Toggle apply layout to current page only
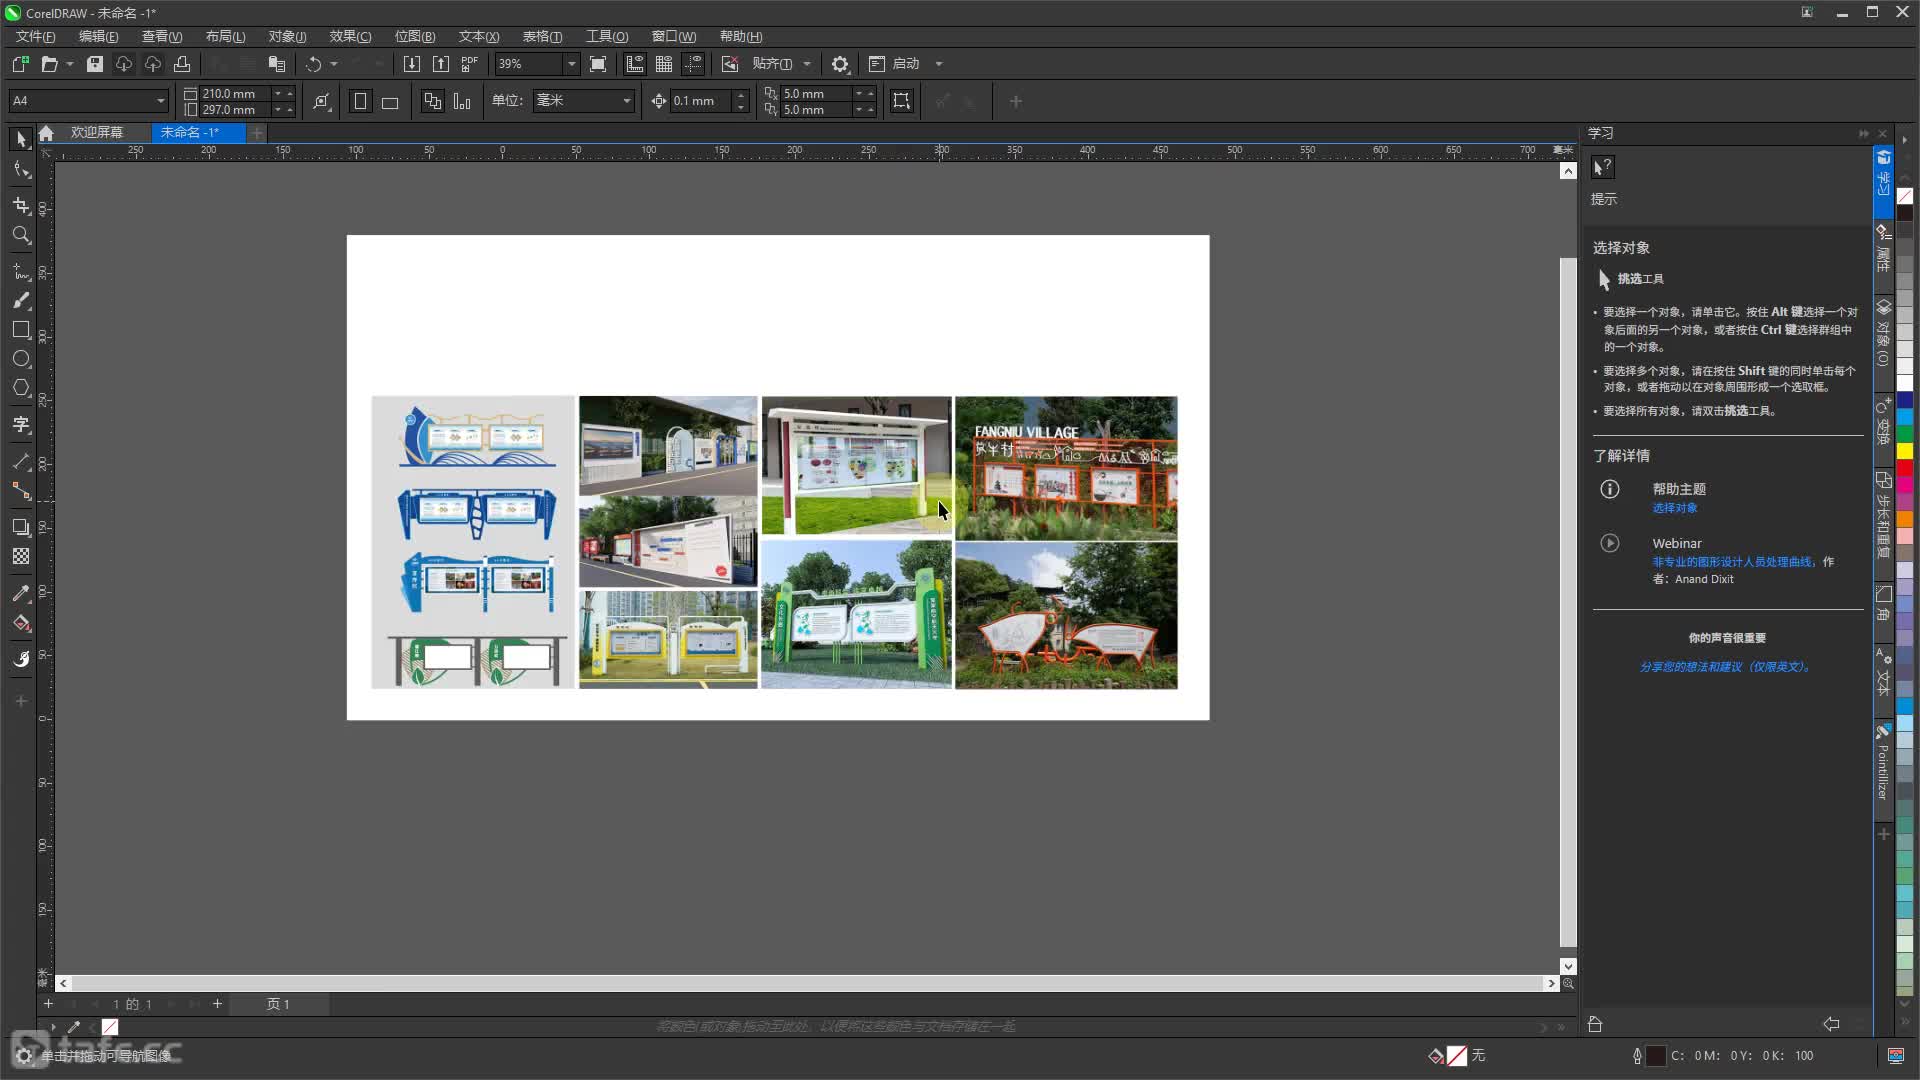 [x=462, y=101]
